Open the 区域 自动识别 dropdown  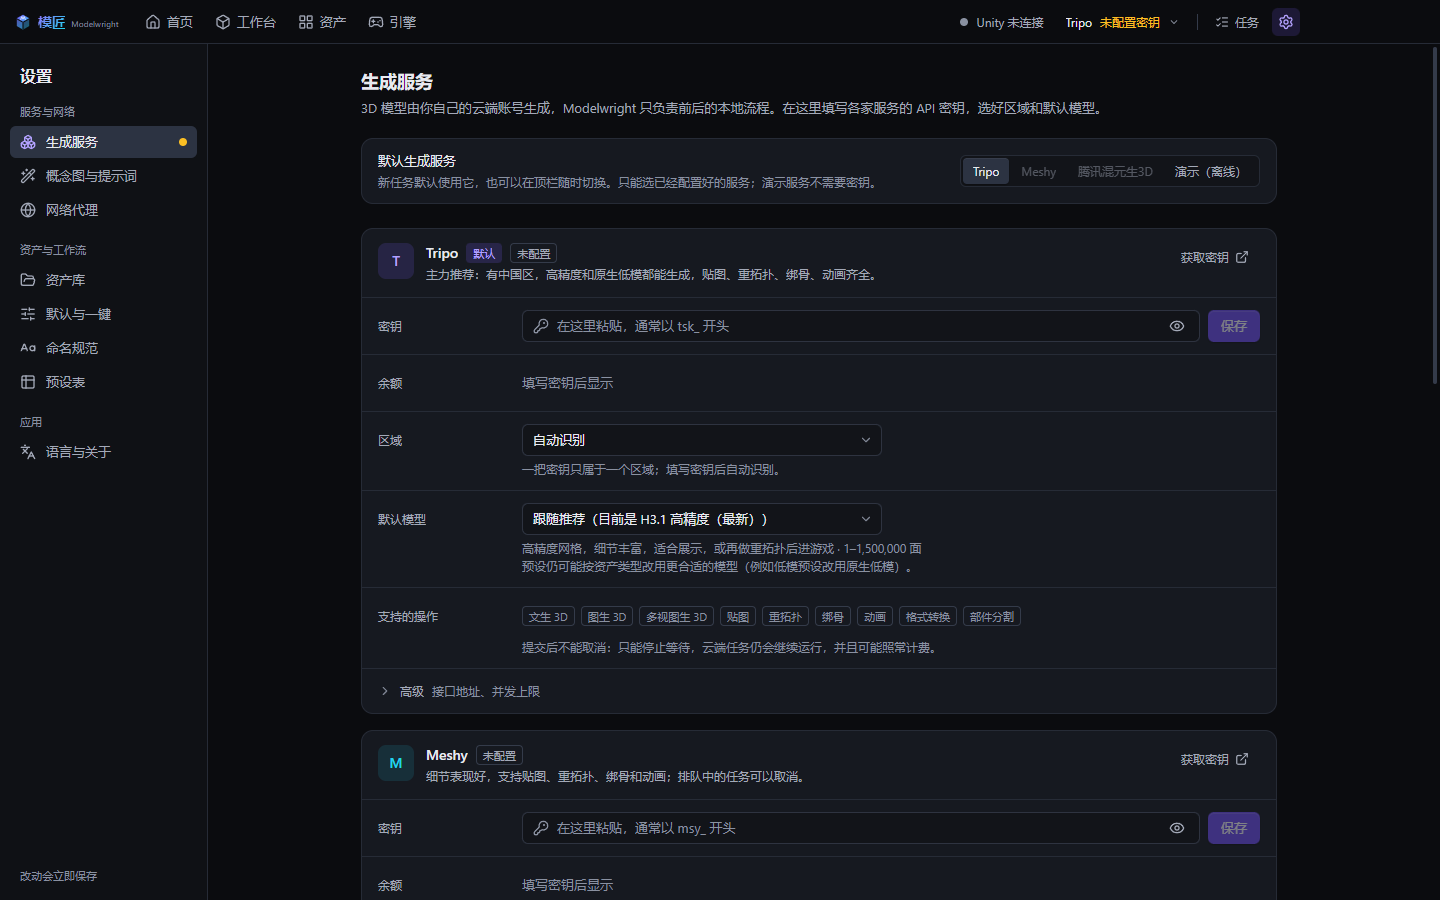pos(701,440)
